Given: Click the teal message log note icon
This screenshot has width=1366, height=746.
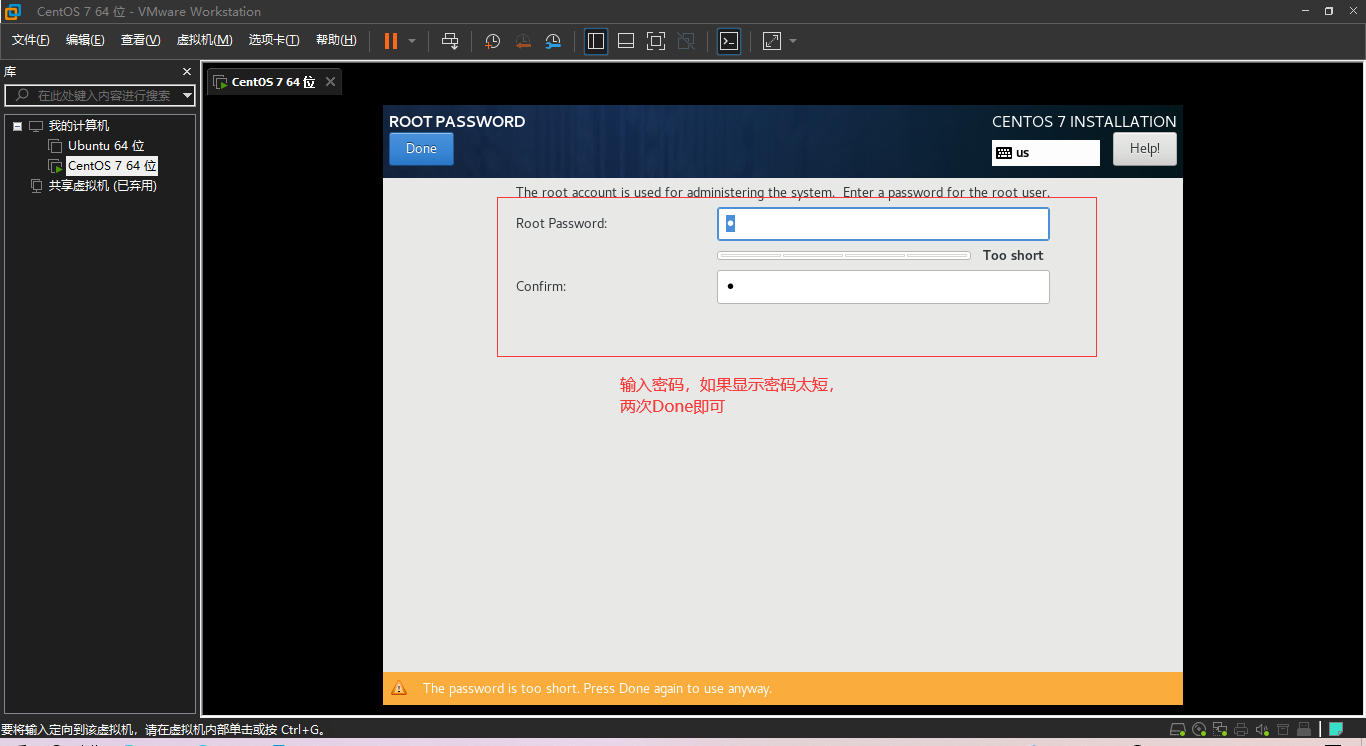Looking at the screenshot, I should tap(1336, 729).
